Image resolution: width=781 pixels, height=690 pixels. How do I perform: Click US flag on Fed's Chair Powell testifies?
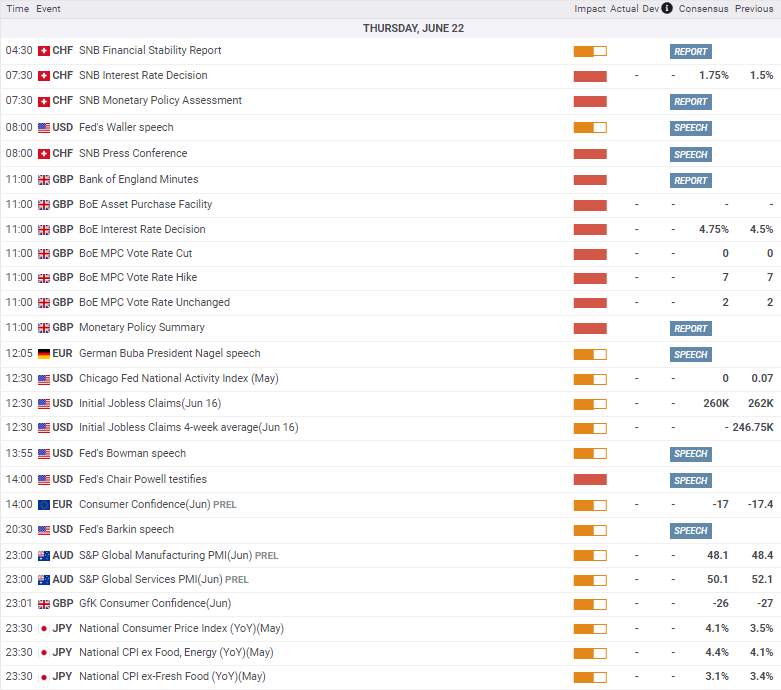(x=44, y=480)
